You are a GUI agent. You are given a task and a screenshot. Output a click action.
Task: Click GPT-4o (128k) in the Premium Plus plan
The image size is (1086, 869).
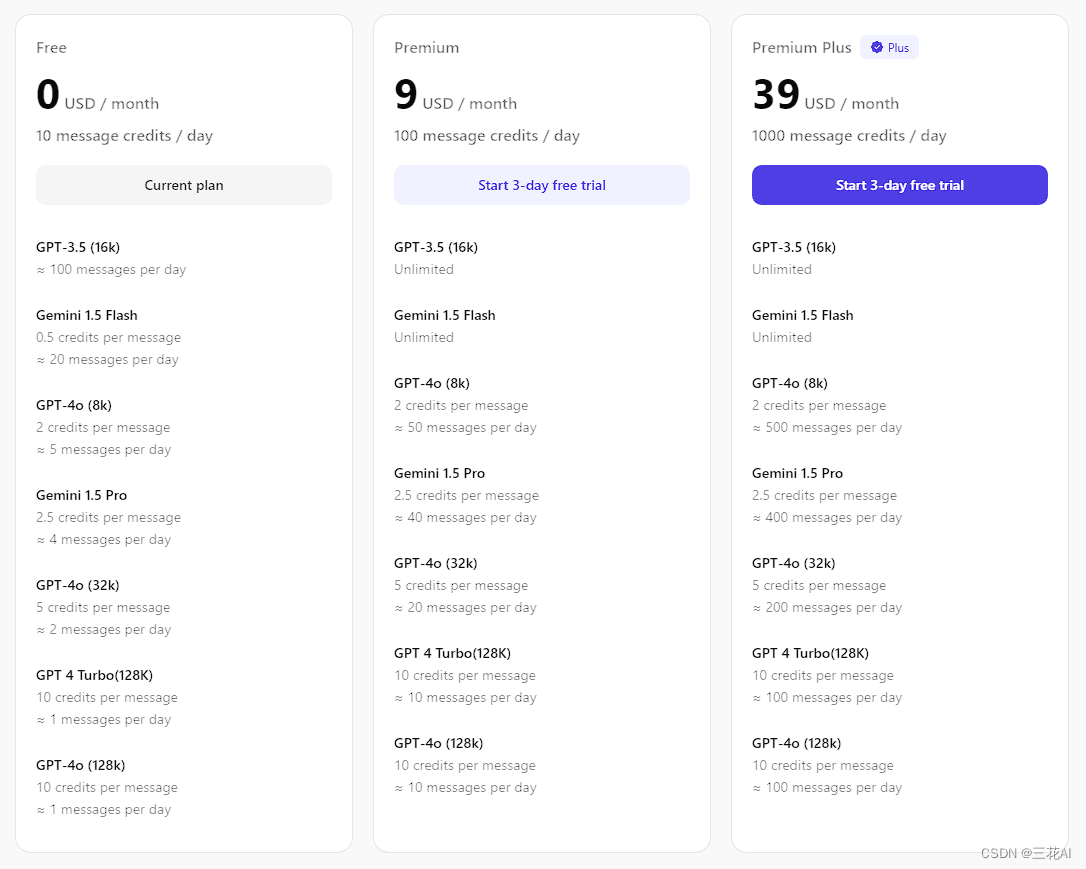[x=797, y=743]
